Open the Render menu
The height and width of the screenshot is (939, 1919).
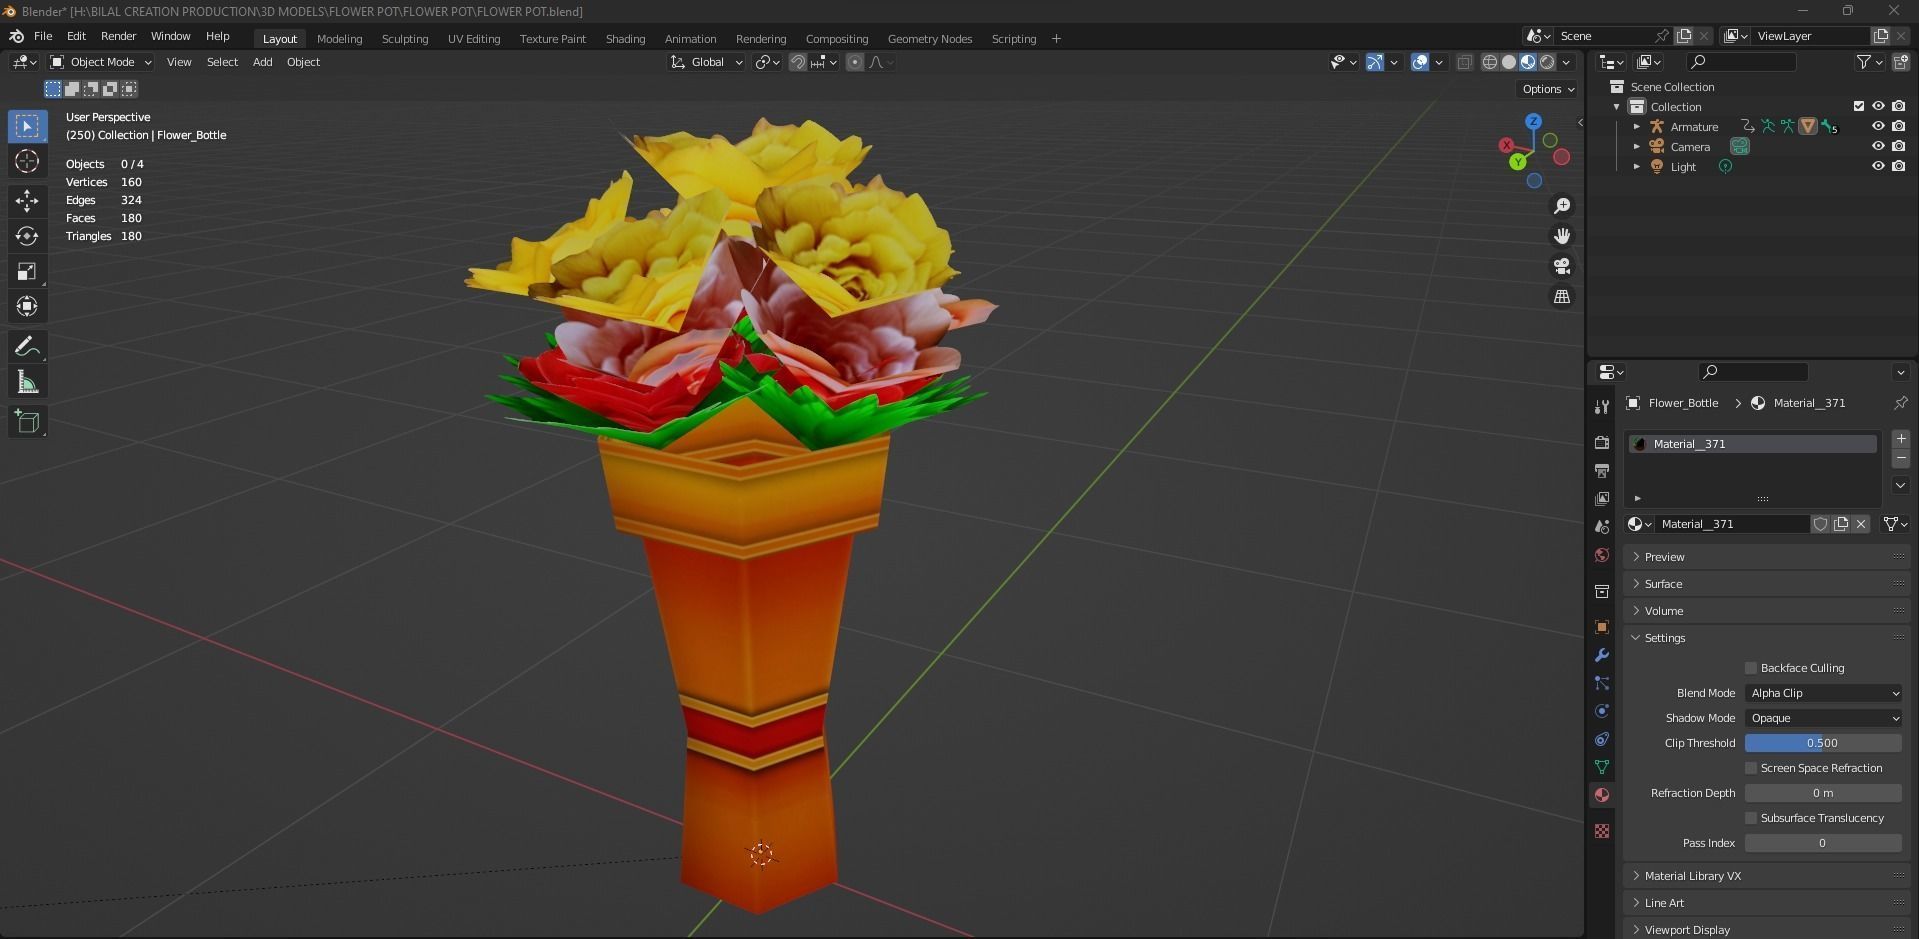(118, 36)
